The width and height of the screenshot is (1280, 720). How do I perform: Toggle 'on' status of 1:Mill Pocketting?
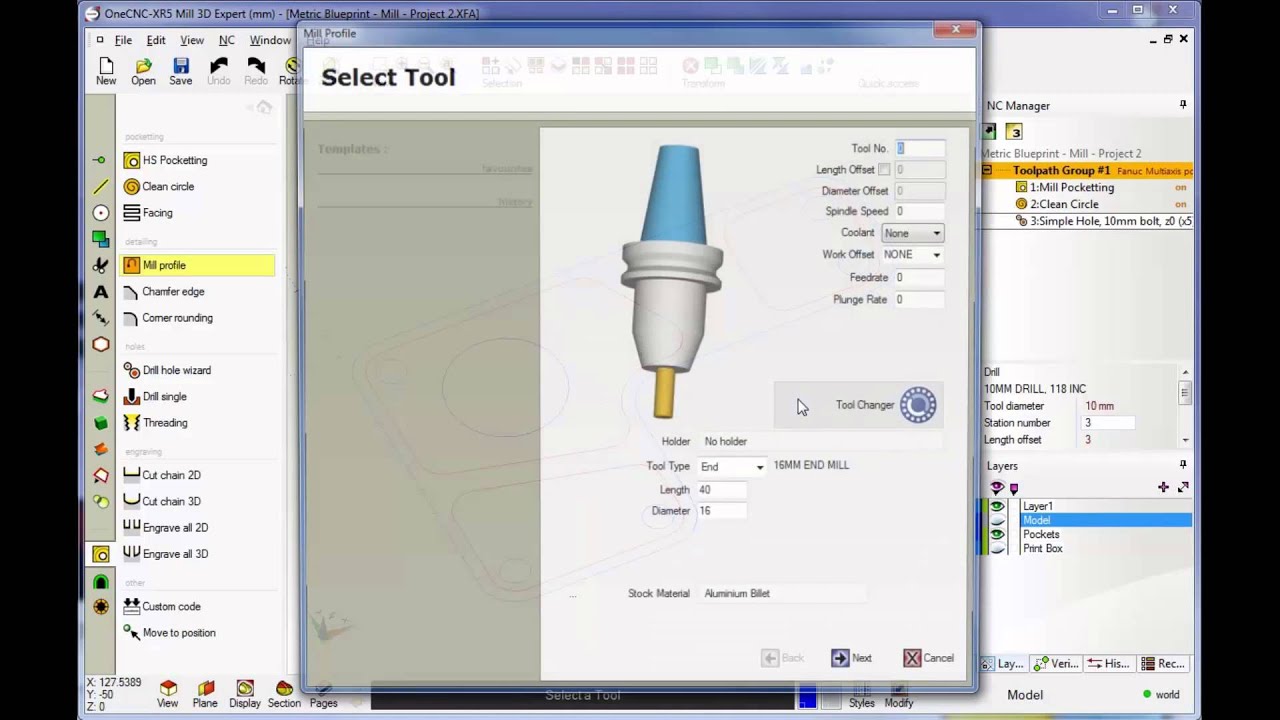point(1181,187)
